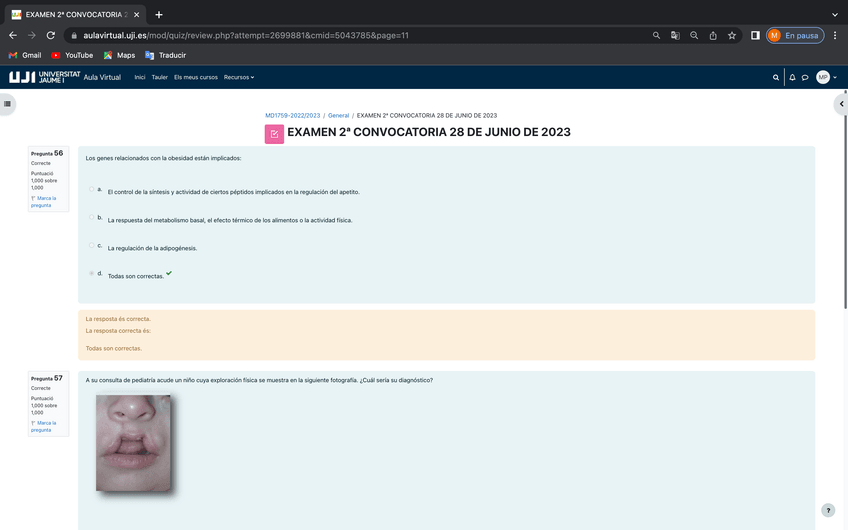The image size is (848, 530).
Task: Open the notifications bell
Action: pyautogui.click(x=792, y=77)
